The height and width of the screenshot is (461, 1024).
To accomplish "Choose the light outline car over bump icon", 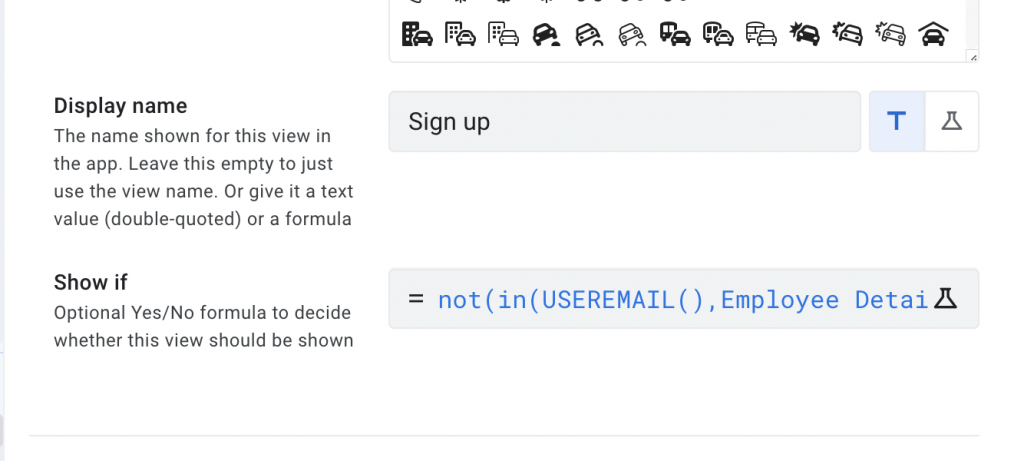I will pyautogui.click(x=632, y=34).
